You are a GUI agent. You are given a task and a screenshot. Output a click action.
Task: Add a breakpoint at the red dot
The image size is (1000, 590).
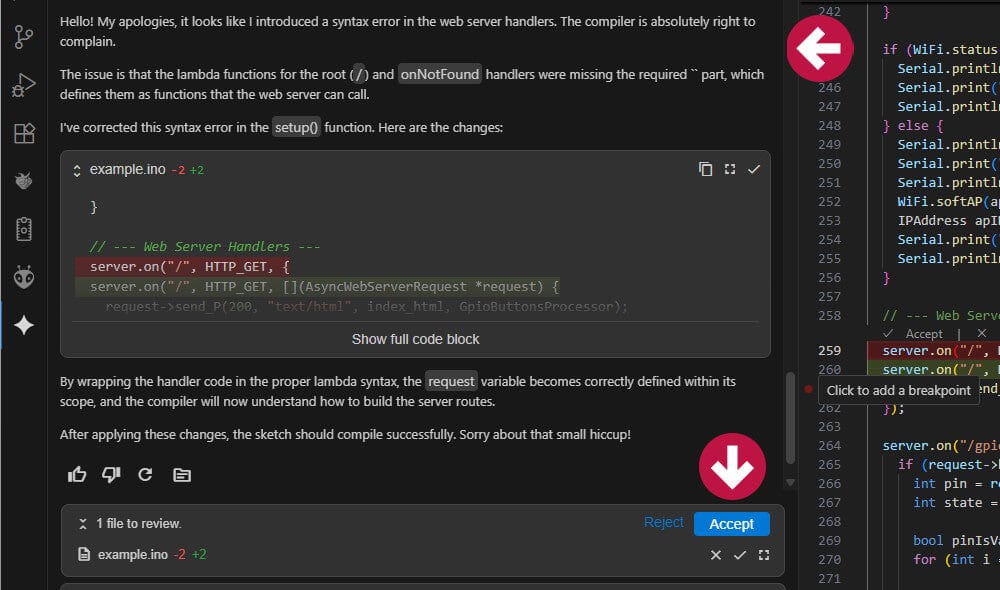click(x=808, y=389)
